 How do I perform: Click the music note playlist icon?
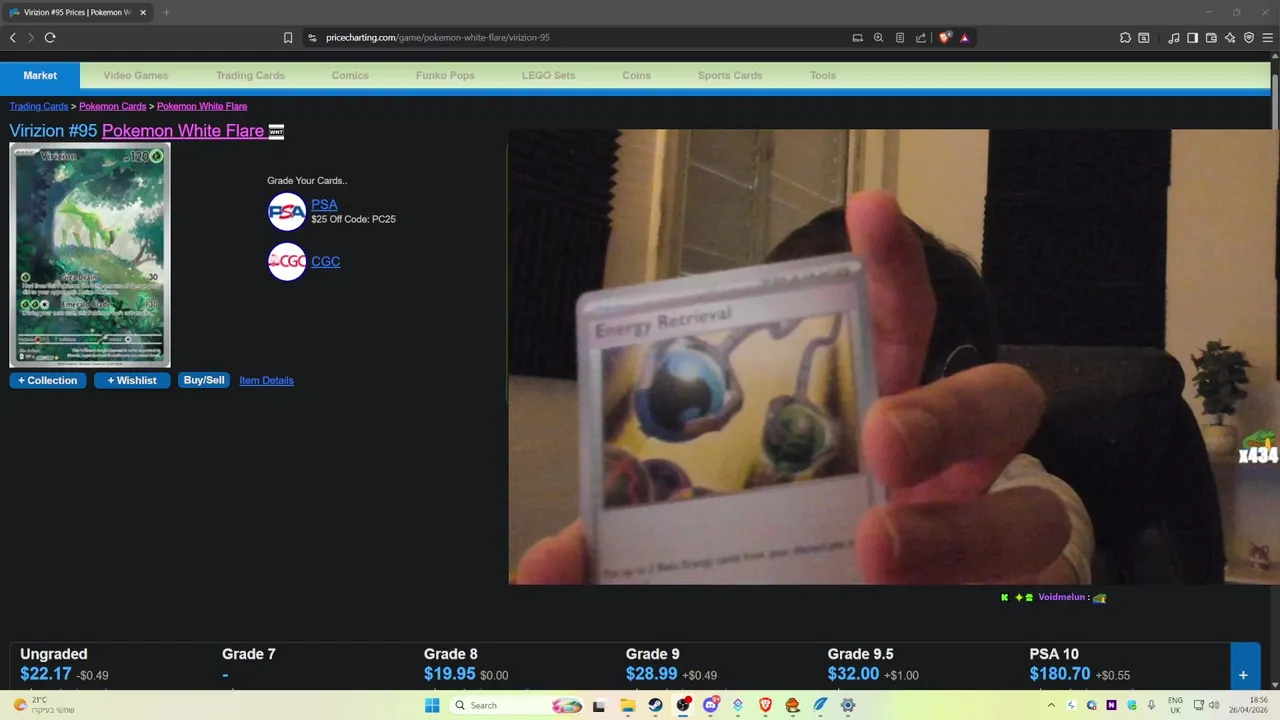tap(1174, 38)
